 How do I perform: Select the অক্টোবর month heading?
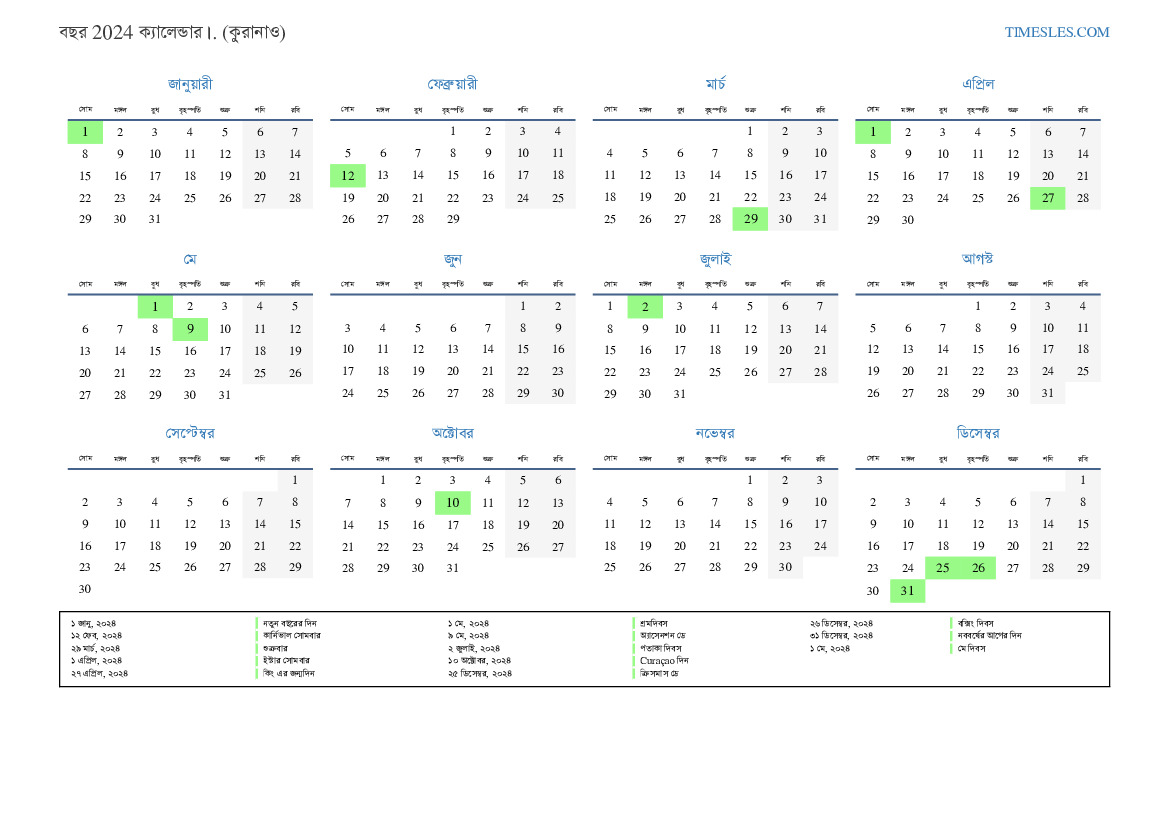[453, 433]
